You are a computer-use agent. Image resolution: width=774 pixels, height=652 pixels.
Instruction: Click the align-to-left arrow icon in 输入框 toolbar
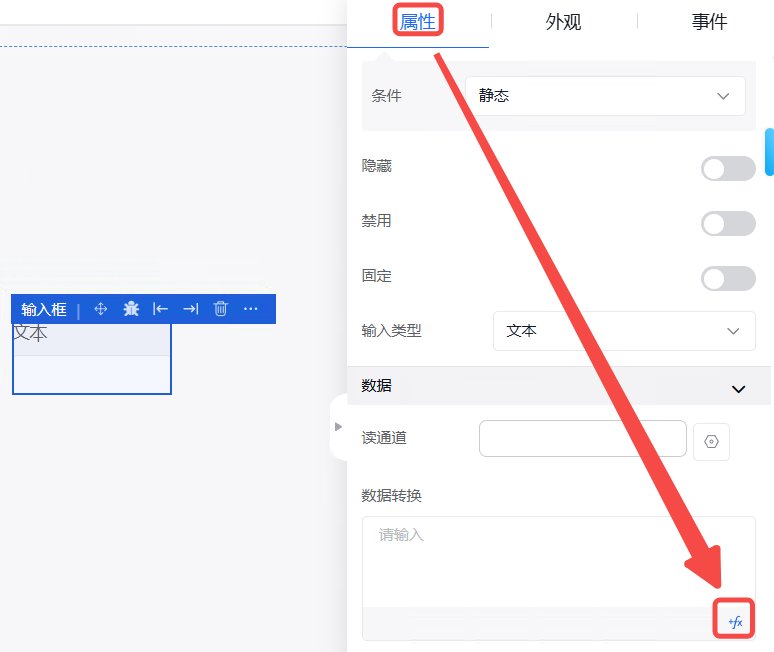point(160,309)
